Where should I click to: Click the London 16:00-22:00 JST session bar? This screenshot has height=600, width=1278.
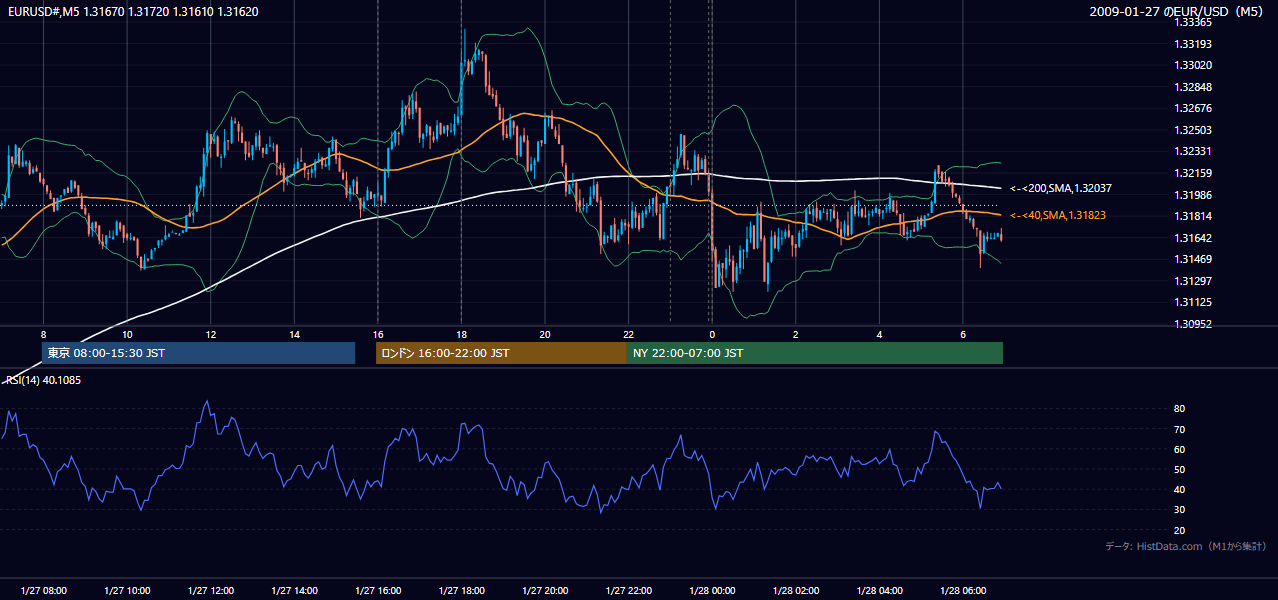click(501, 353)
